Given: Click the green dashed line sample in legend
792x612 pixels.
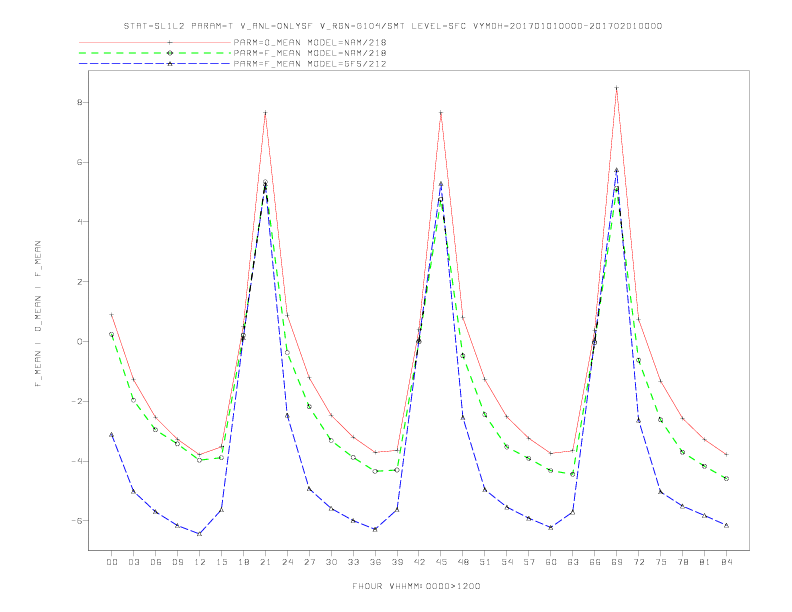Looking at the screenshot, I should point(155,53).
